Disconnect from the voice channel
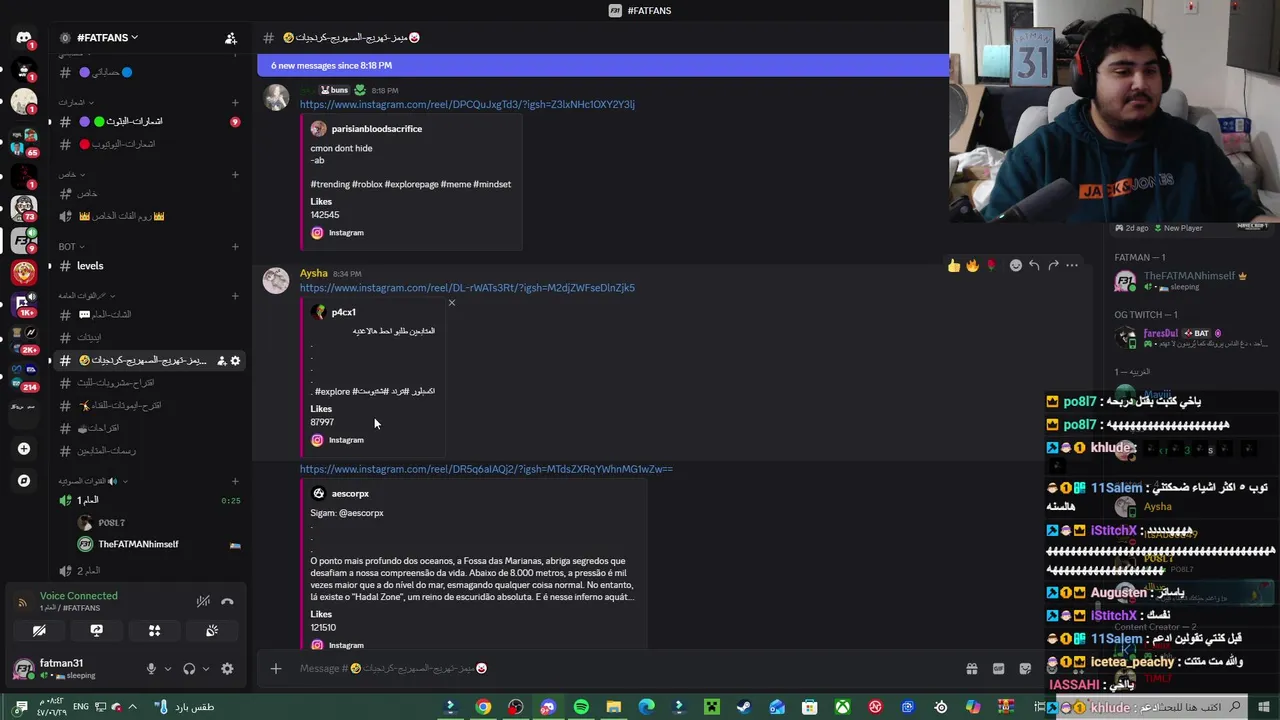This screenshot has width=1280, height=720. point(227,601)
